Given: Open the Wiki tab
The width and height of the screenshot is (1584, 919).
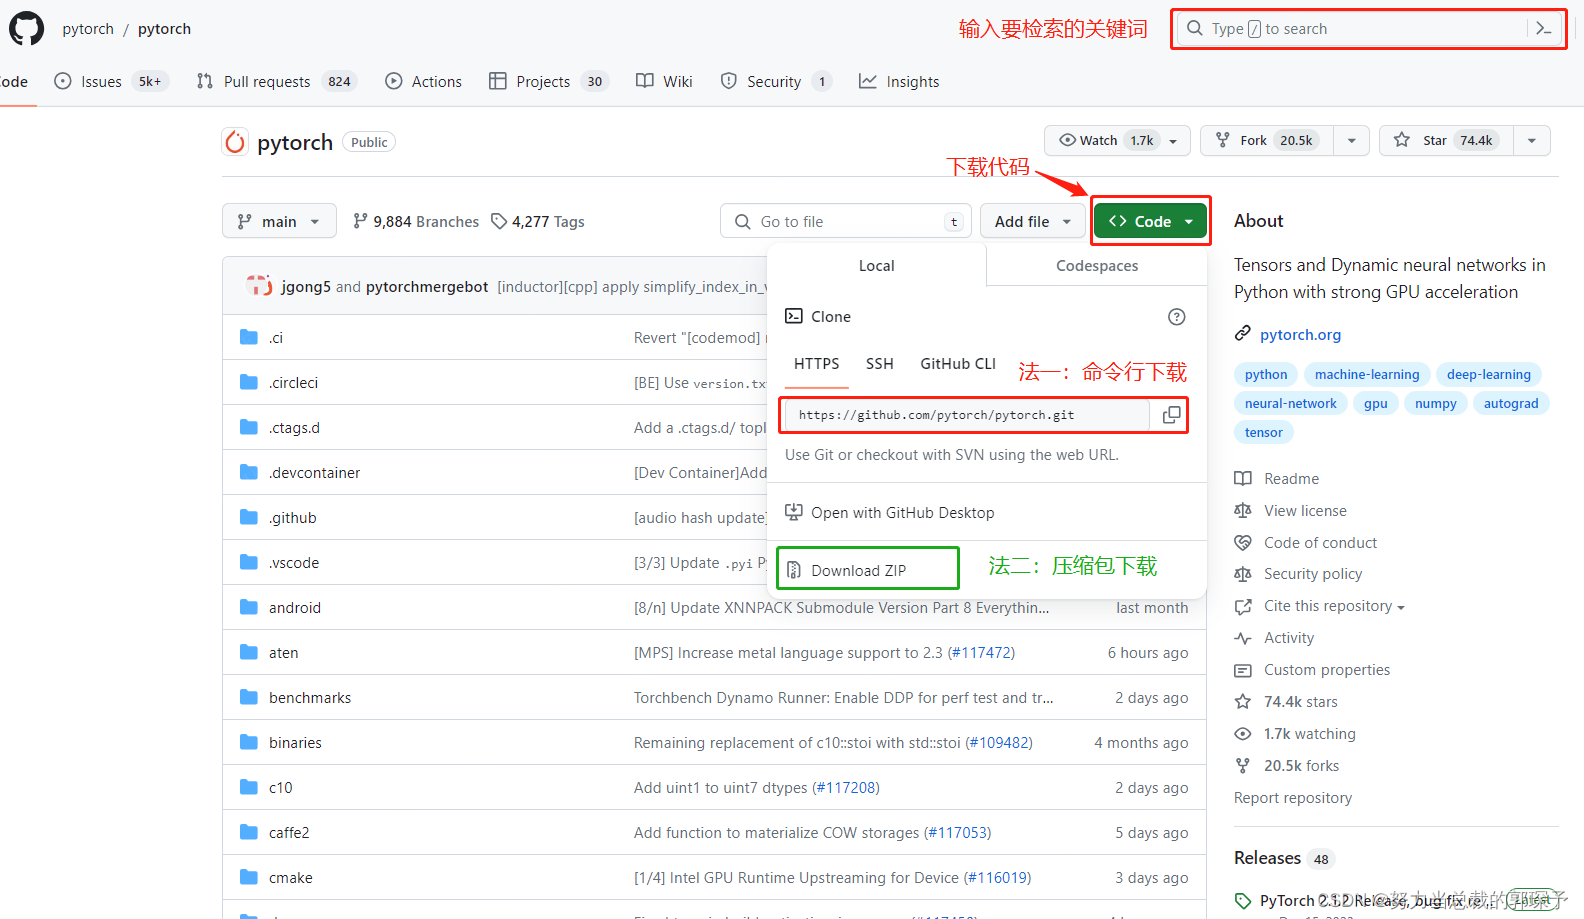Looking at the screenshot, I should pos(664,82).
